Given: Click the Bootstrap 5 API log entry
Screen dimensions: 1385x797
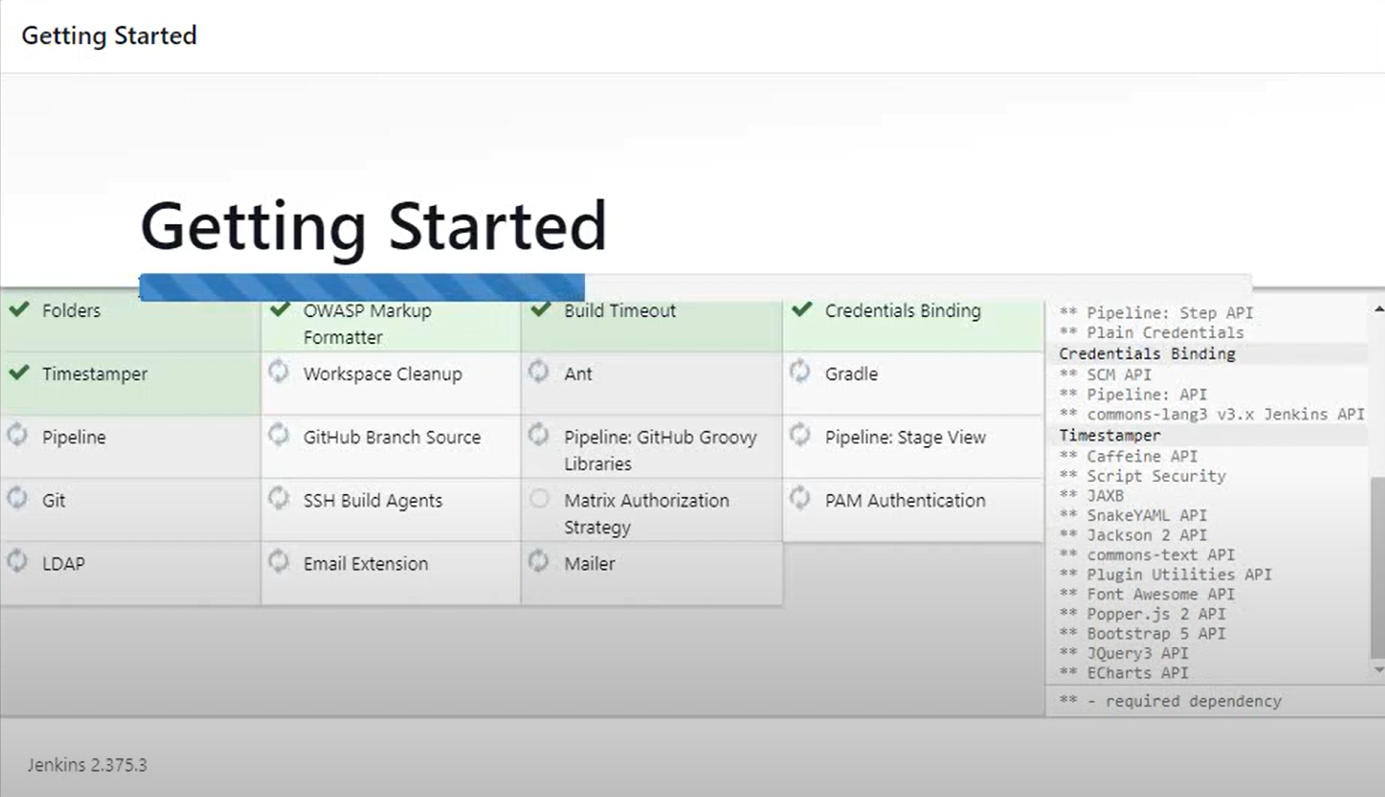Looking at the screenshot, I should [x=1142, y=633].
